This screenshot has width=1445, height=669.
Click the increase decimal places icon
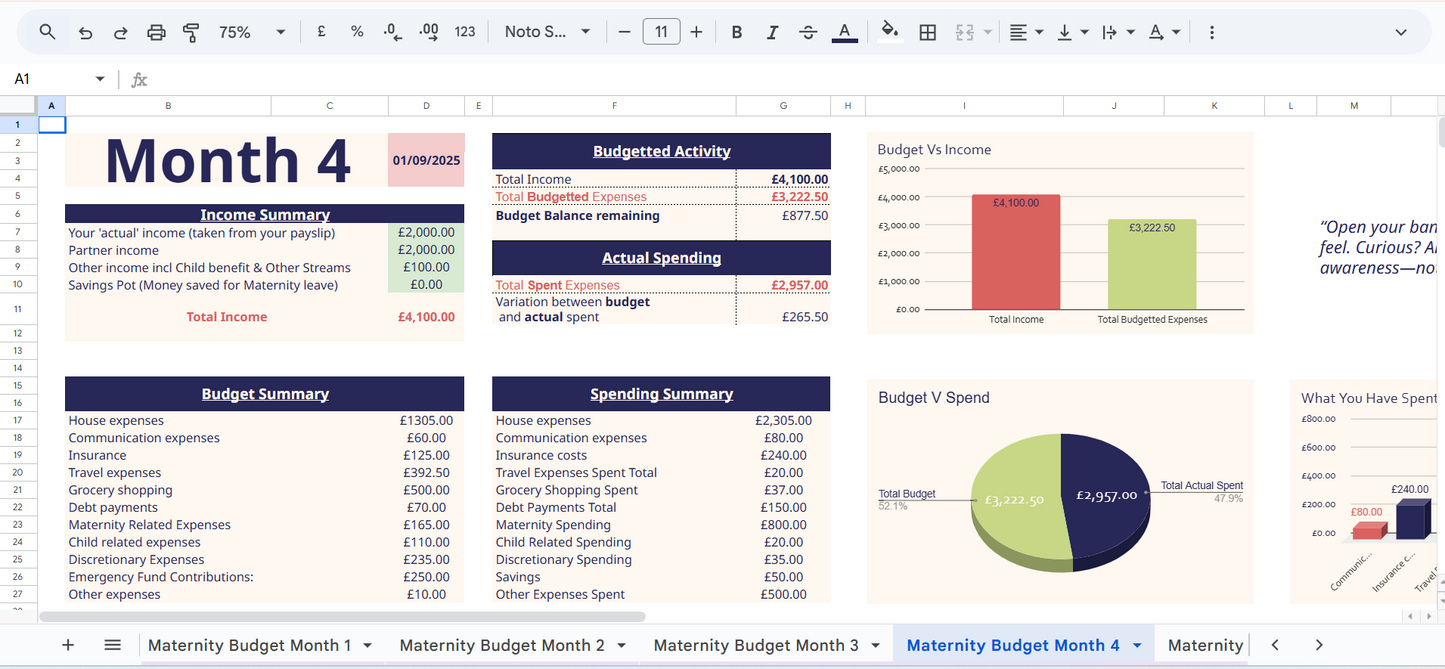(x=428, y=31)
